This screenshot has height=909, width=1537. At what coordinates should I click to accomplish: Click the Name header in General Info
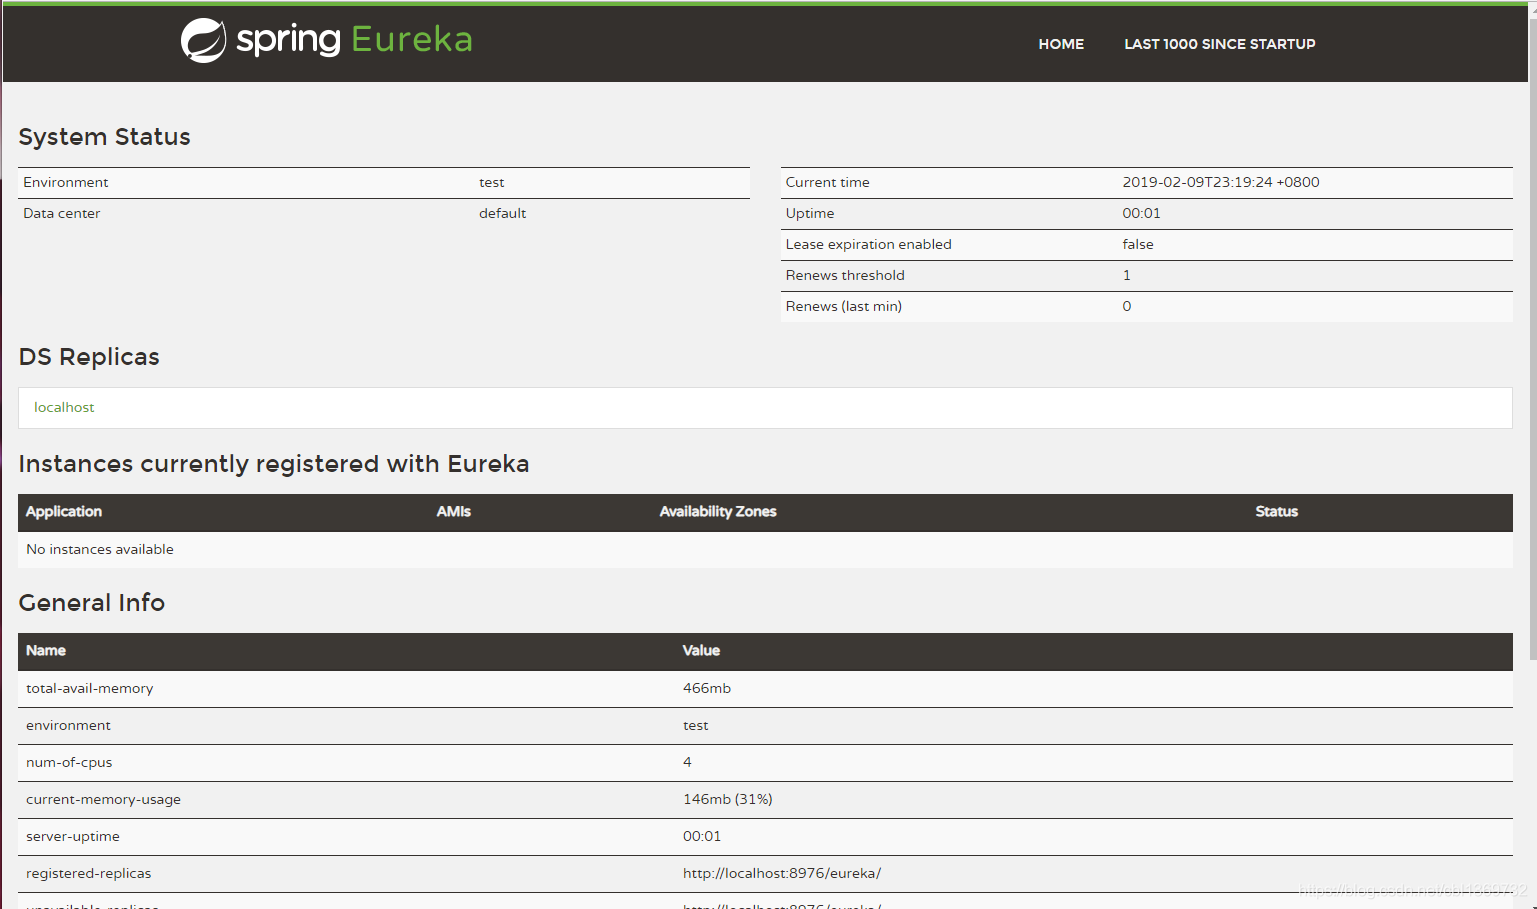pos(46,651)
